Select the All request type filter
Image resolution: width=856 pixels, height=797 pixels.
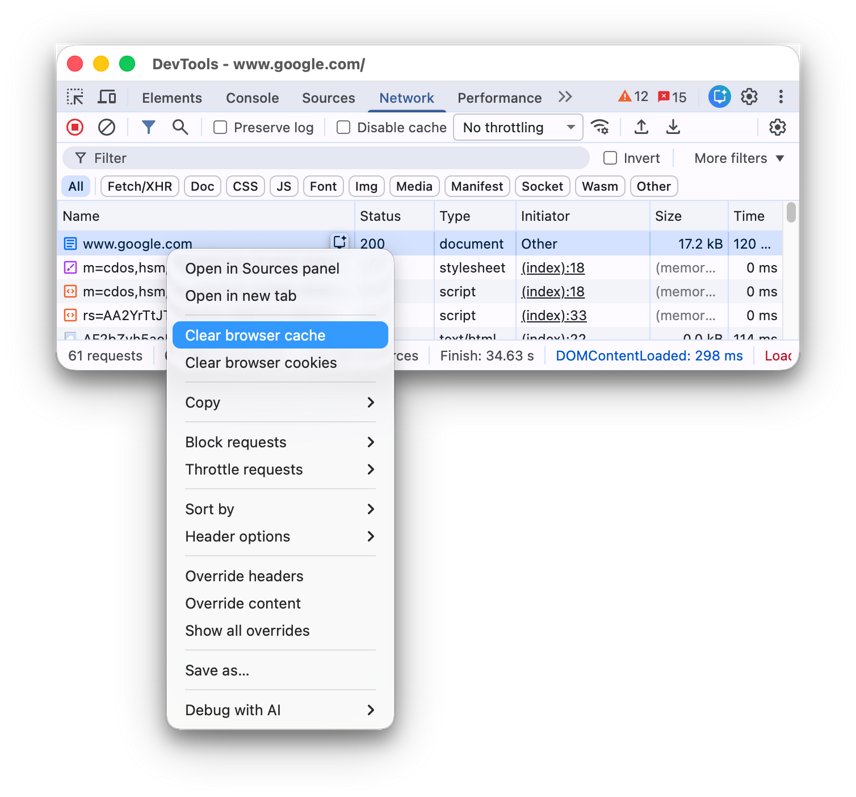pos(76,186)
